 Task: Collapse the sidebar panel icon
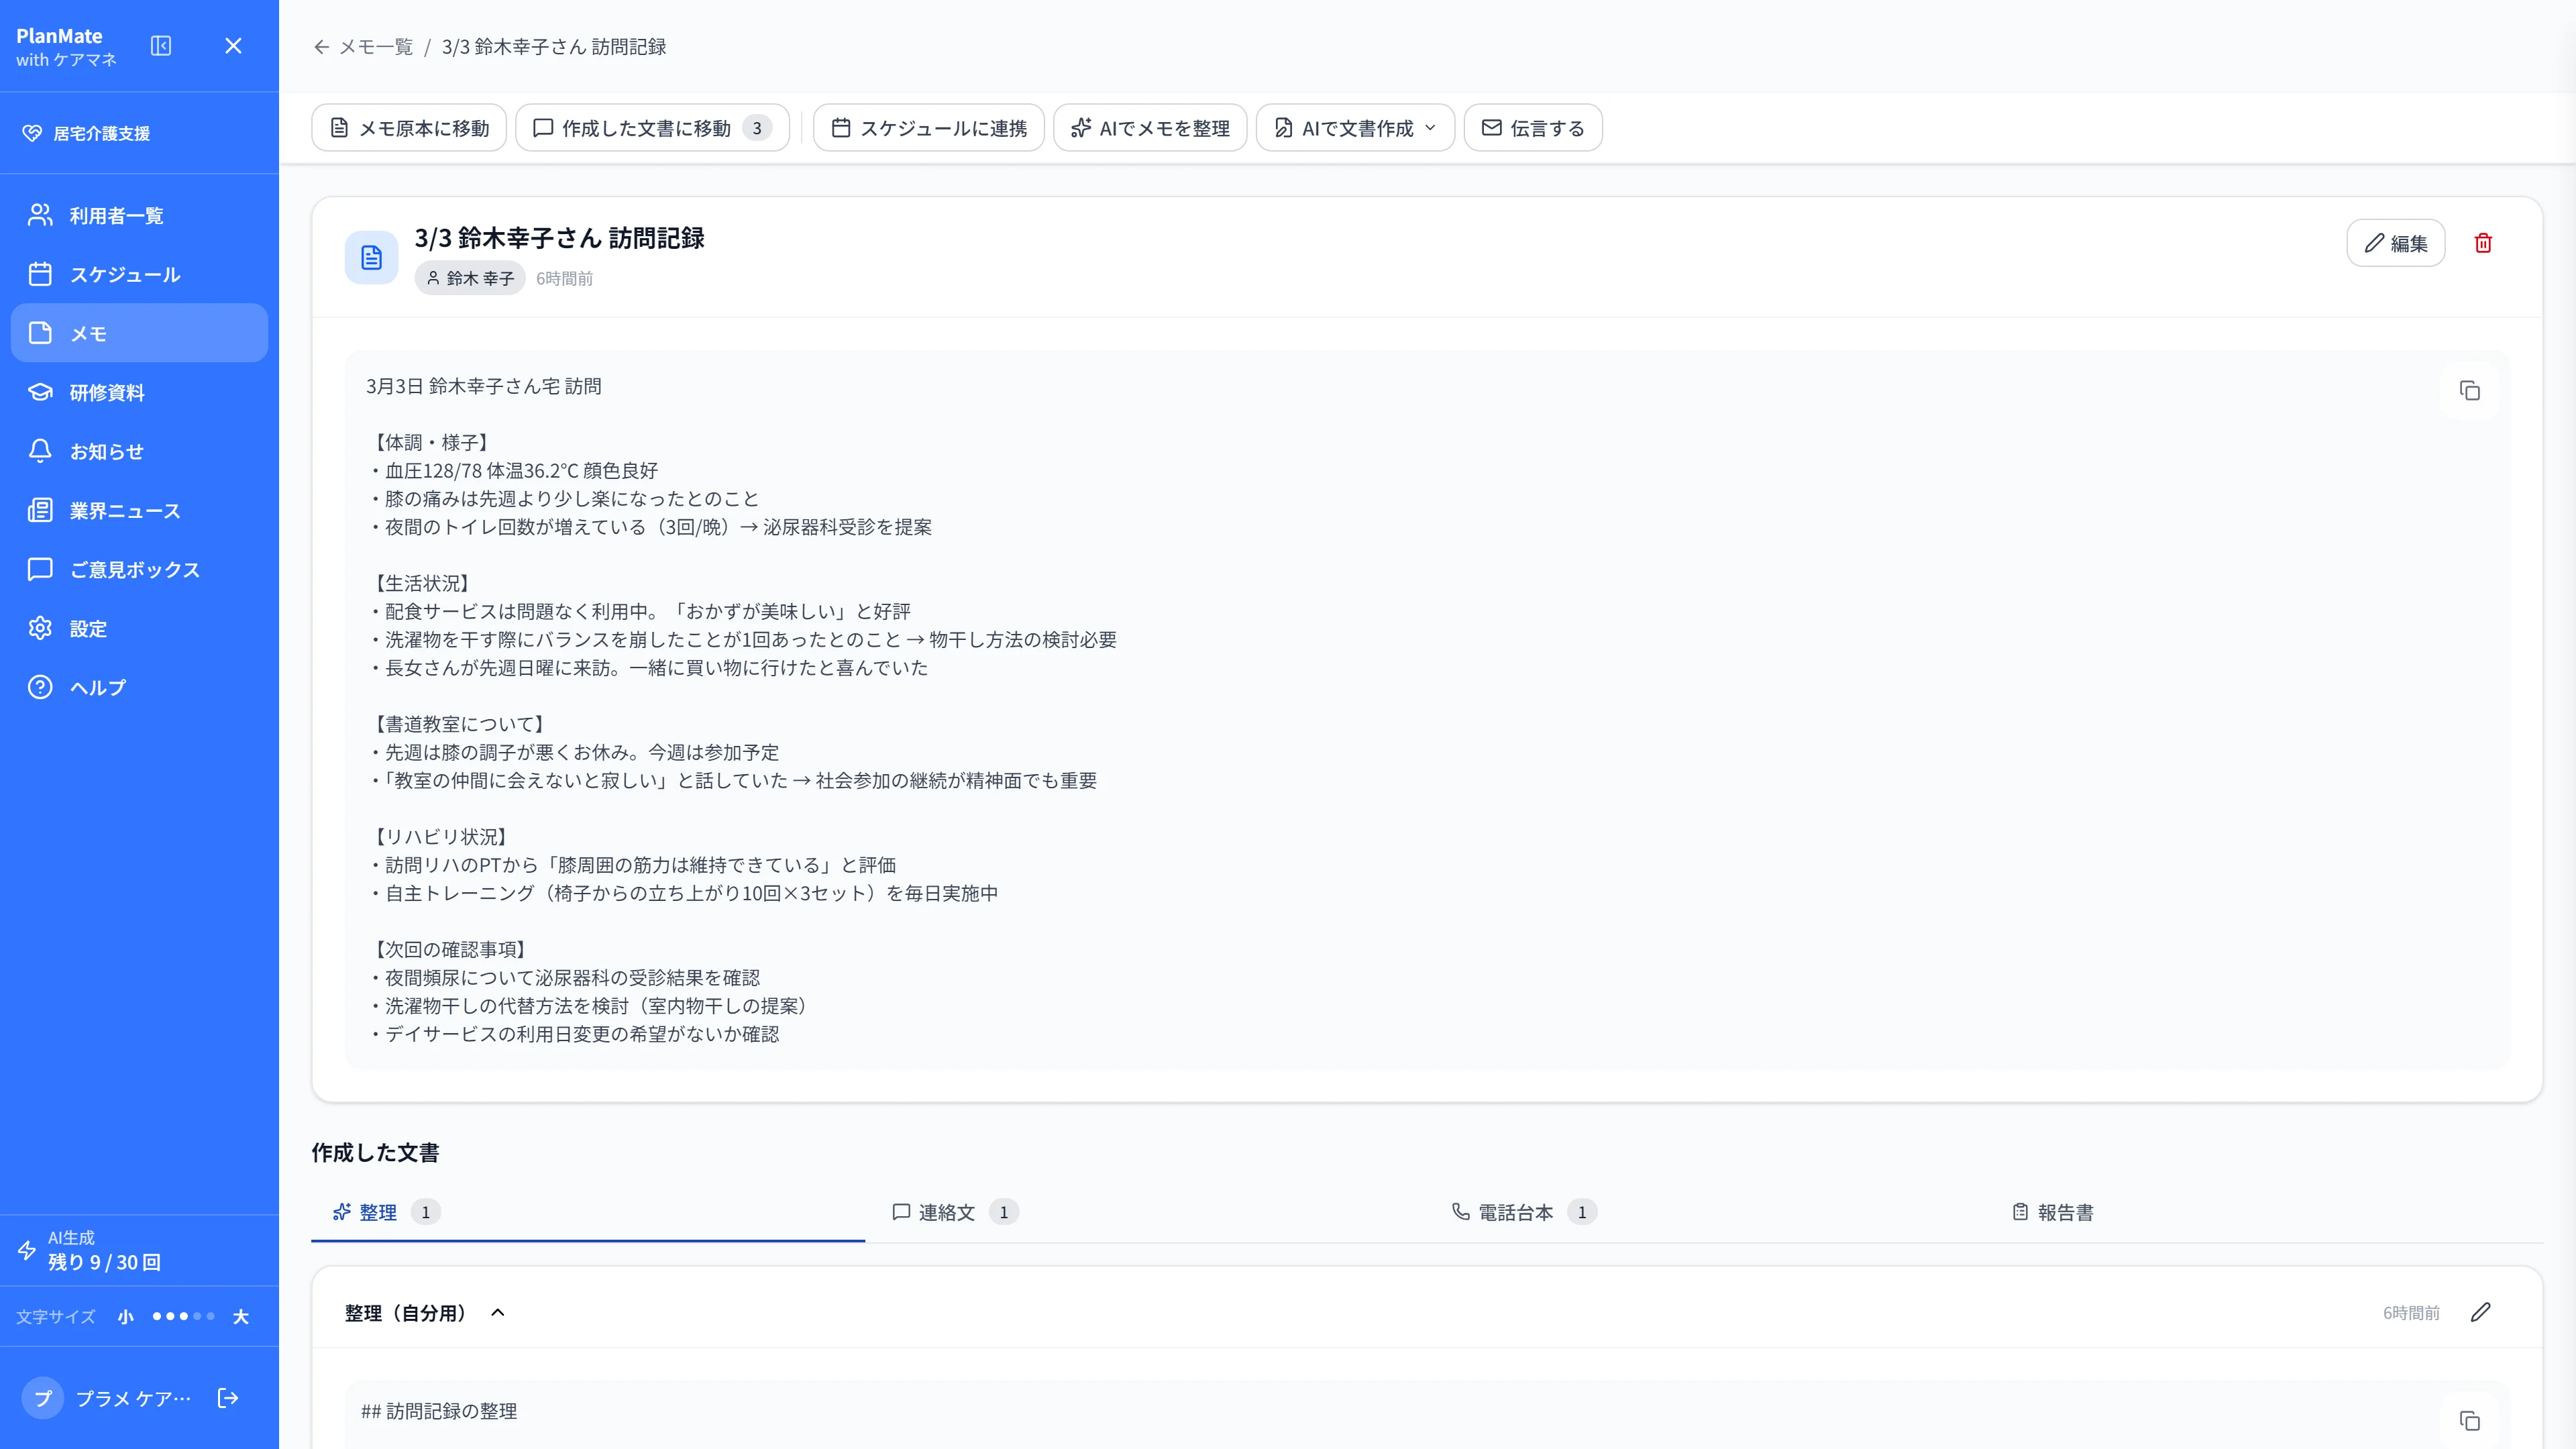click(161, 46)
